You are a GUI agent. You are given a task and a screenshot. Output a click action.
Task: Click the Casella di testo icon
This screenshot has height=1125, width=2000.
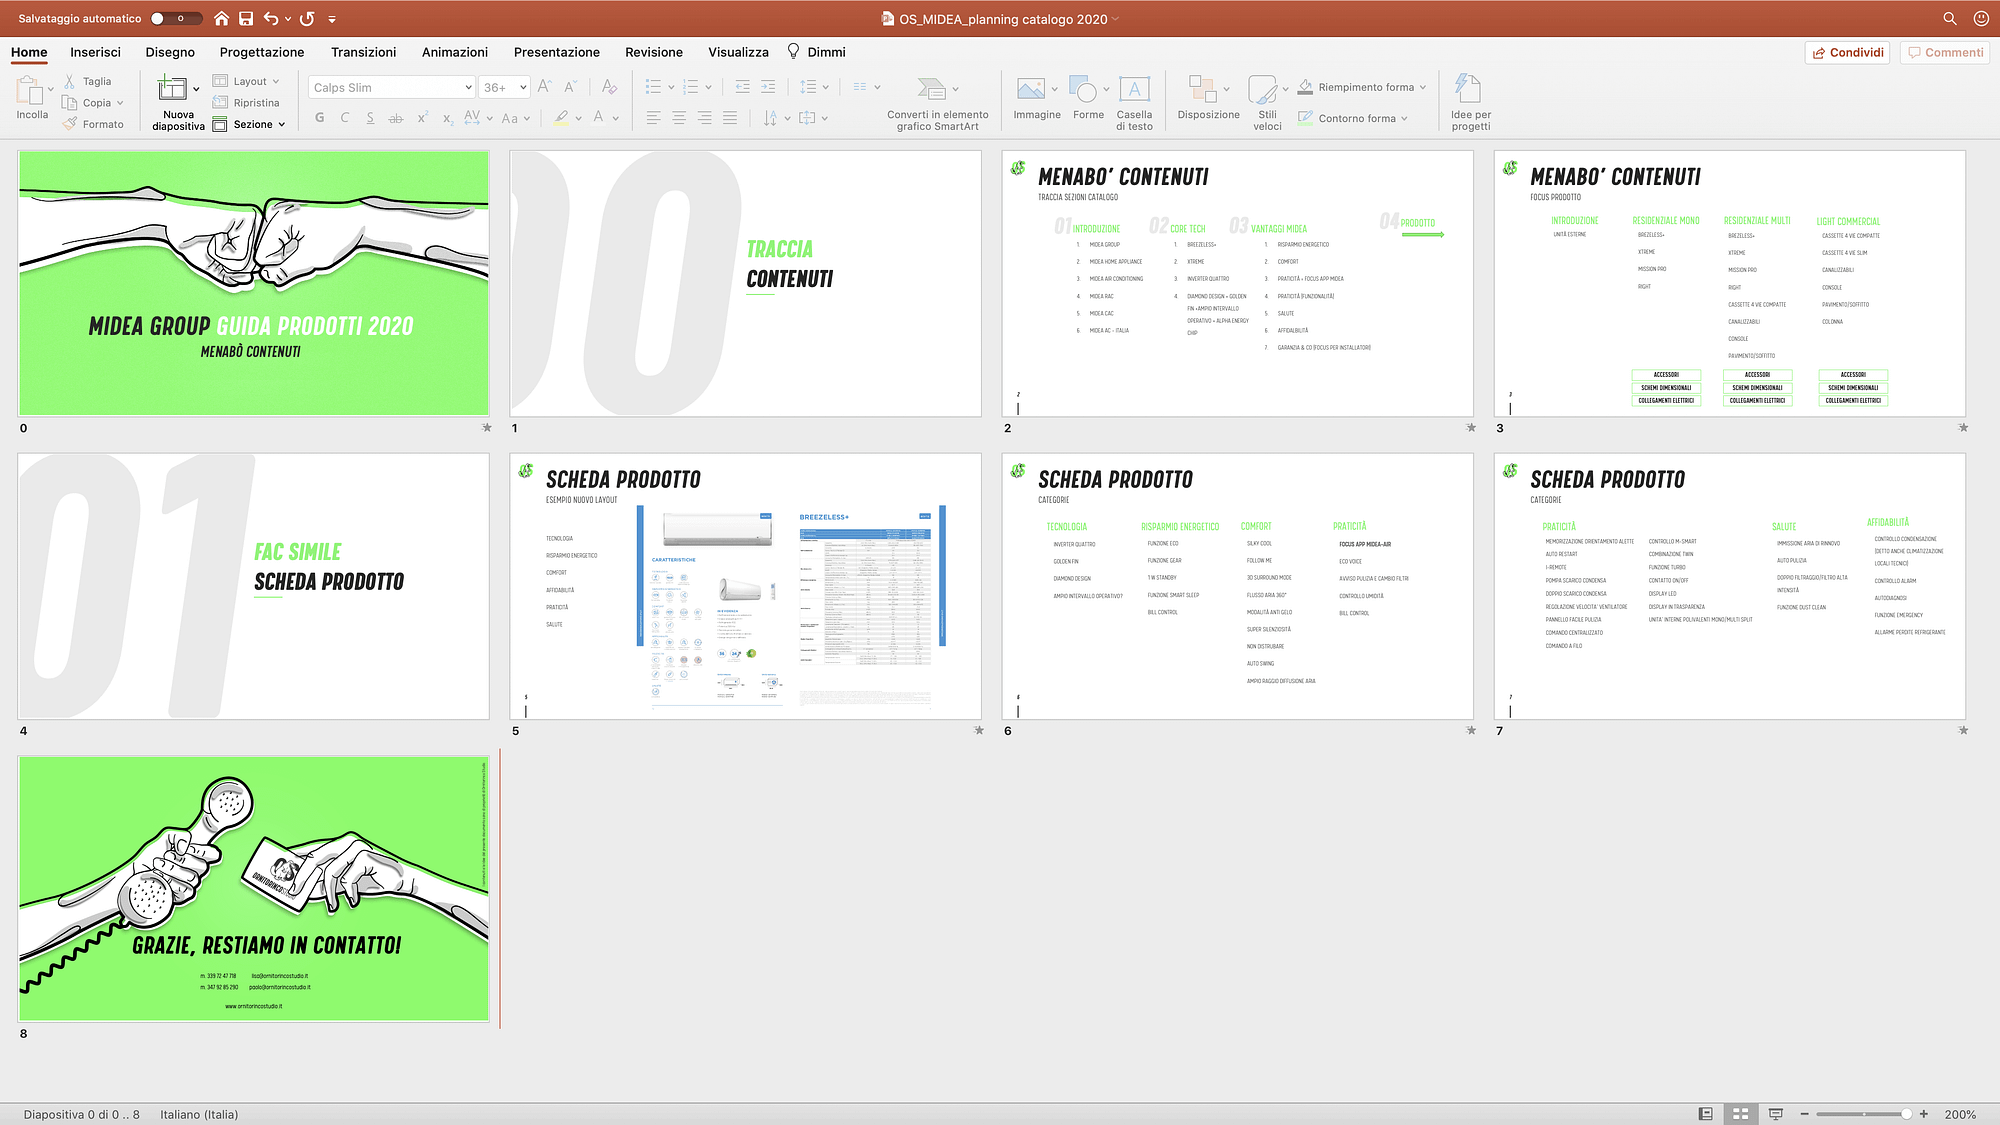1134,89
